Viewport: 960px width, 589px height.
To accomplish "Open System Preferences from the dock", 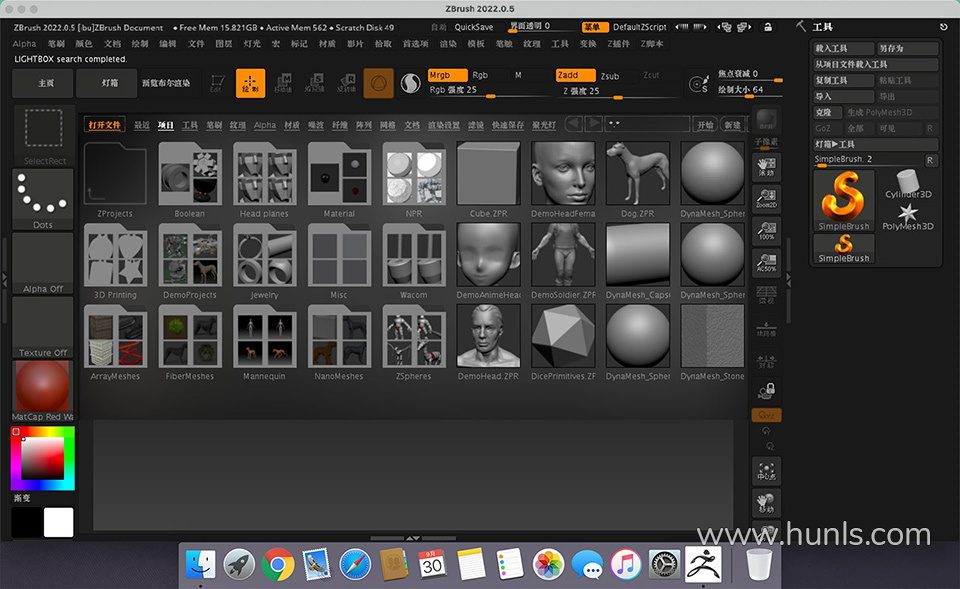I will point(664,564).
